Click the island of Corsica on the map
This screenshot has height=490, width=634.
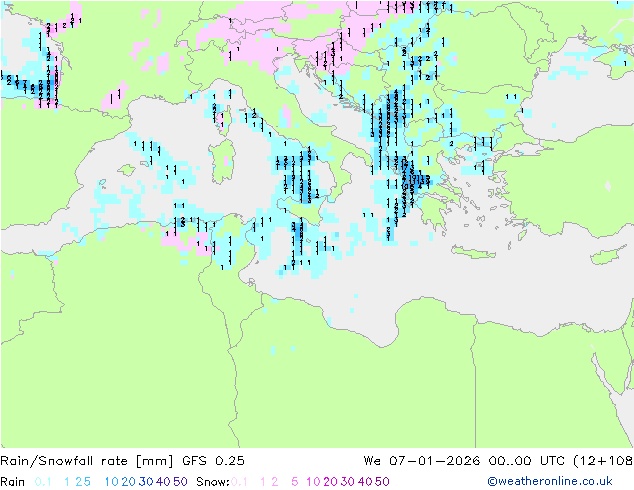coord(227,119)
